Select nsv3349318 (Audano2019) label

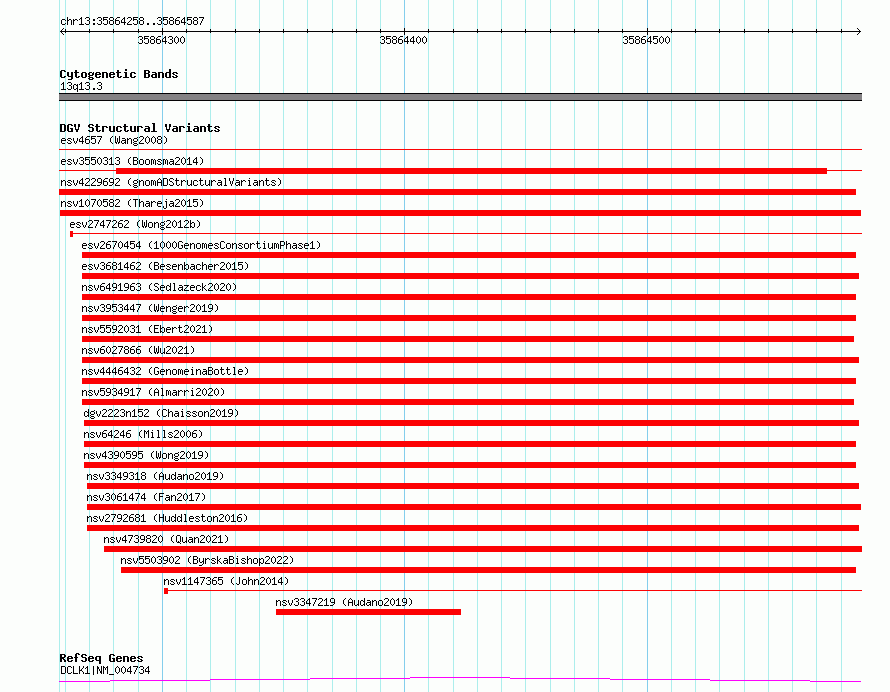[x=155, y=476]
